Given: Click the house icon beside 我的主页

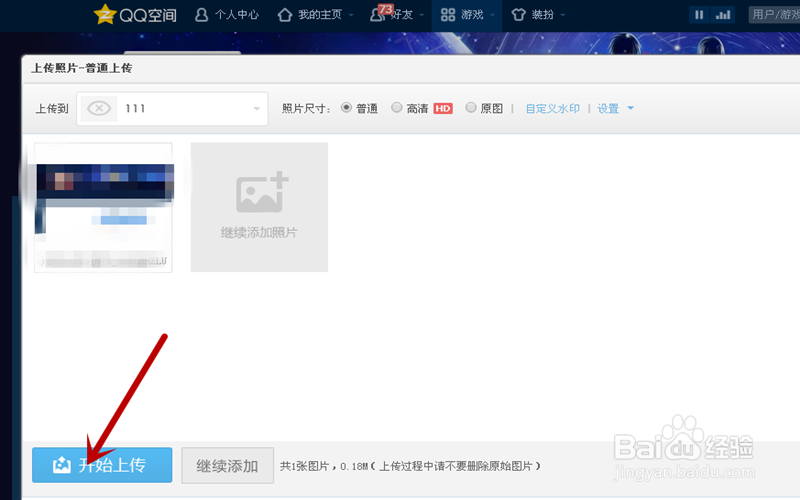Looking at the screenshot, I should tap(285, 15).
